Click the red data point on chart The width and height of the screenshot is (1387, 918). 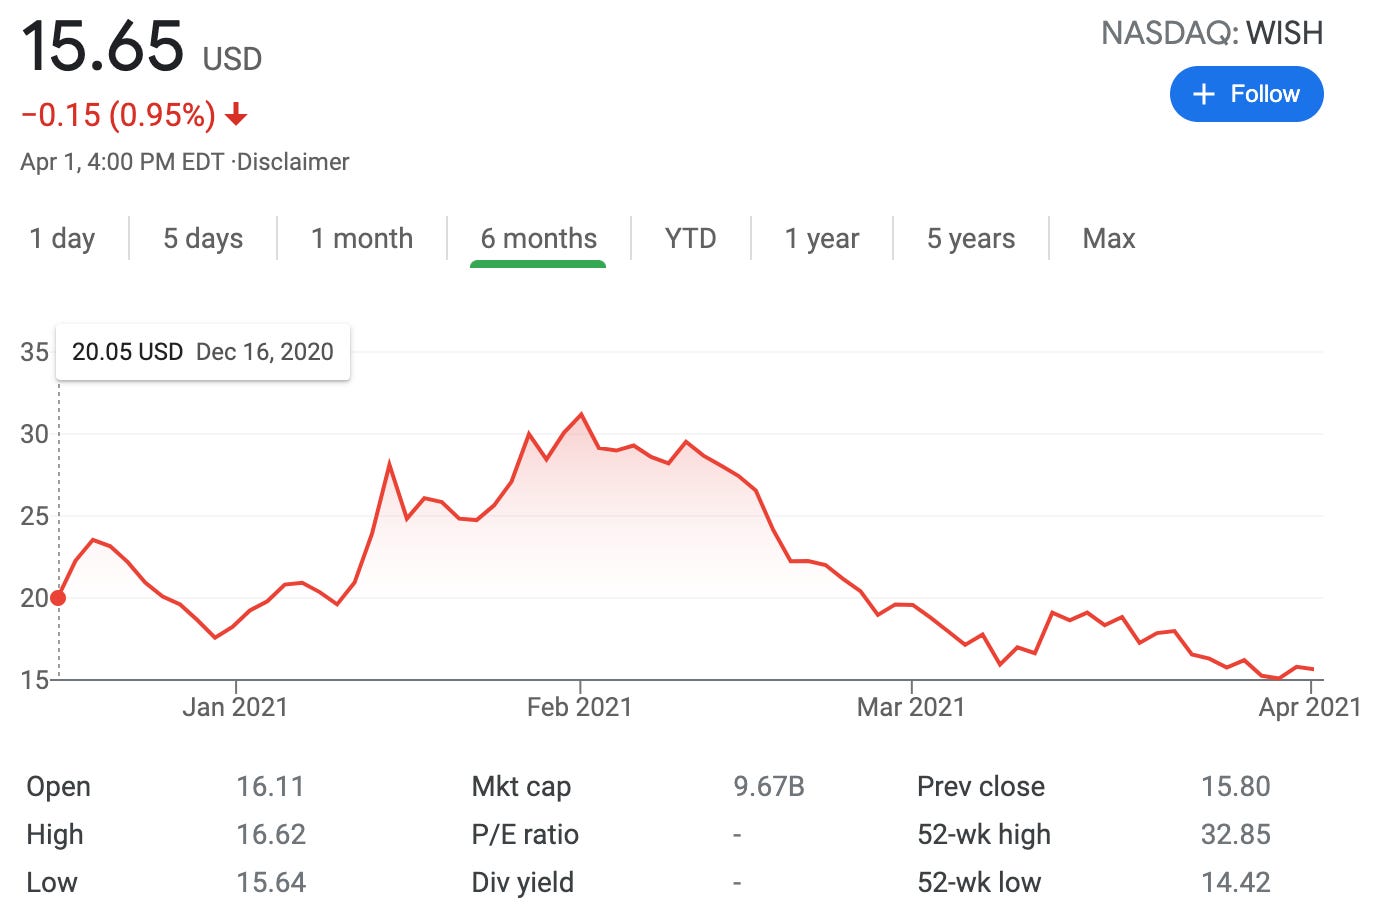[58, 598]
